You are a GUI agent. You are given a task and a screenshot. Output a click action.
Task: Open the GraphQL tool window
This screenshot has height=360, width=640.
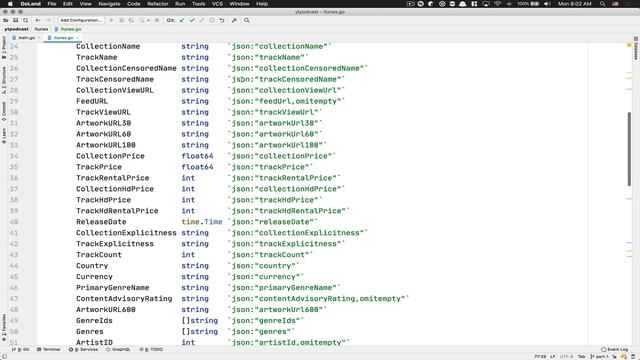pyautogui.click(x=118, y=349)
